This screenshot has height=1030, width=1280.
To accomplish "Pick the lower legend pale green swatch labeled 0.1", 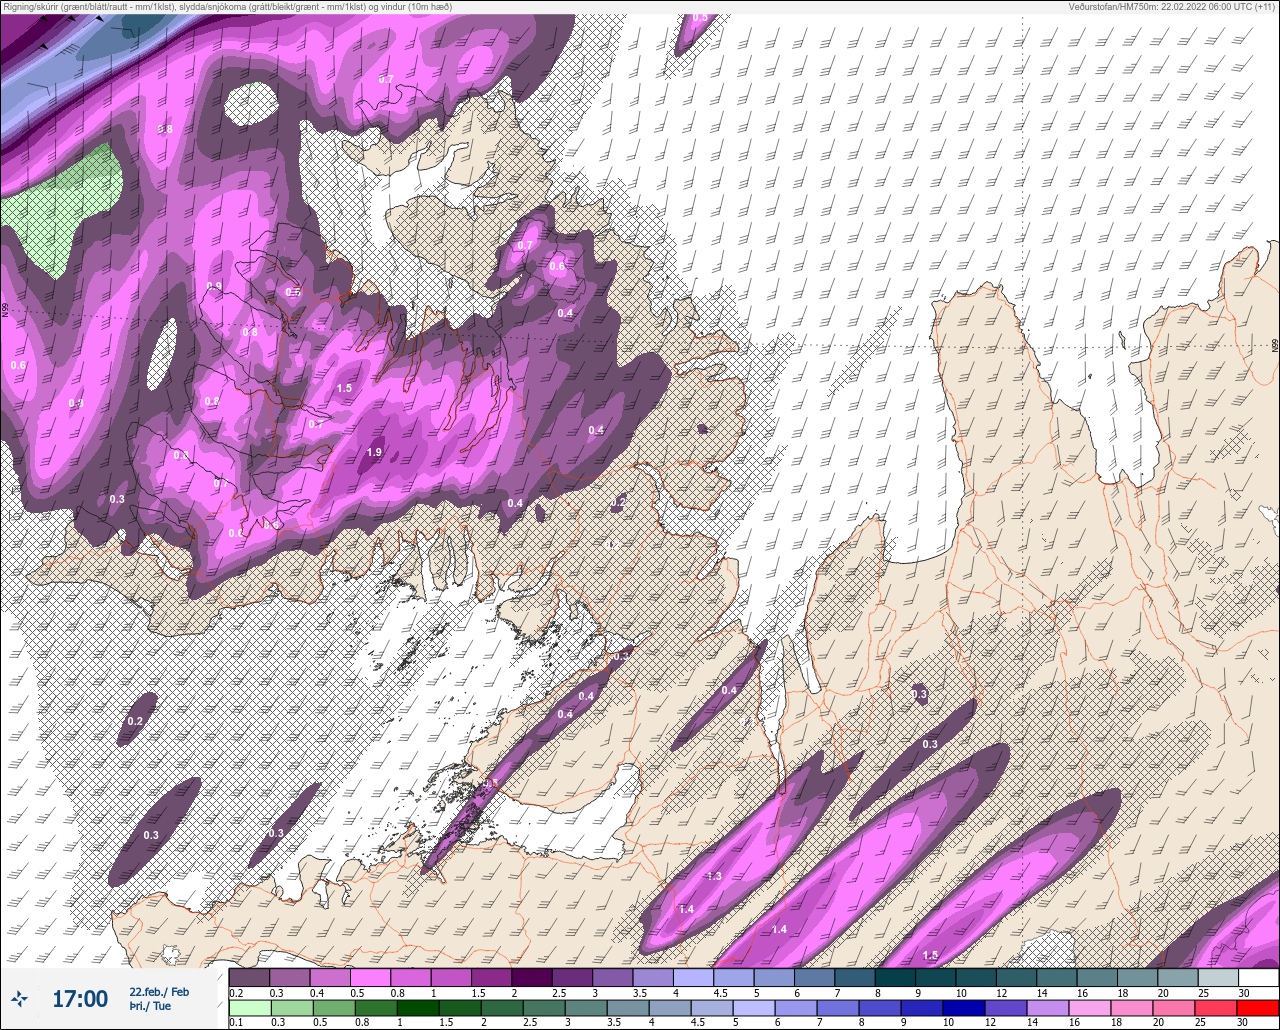I will tap(249, 1007).
